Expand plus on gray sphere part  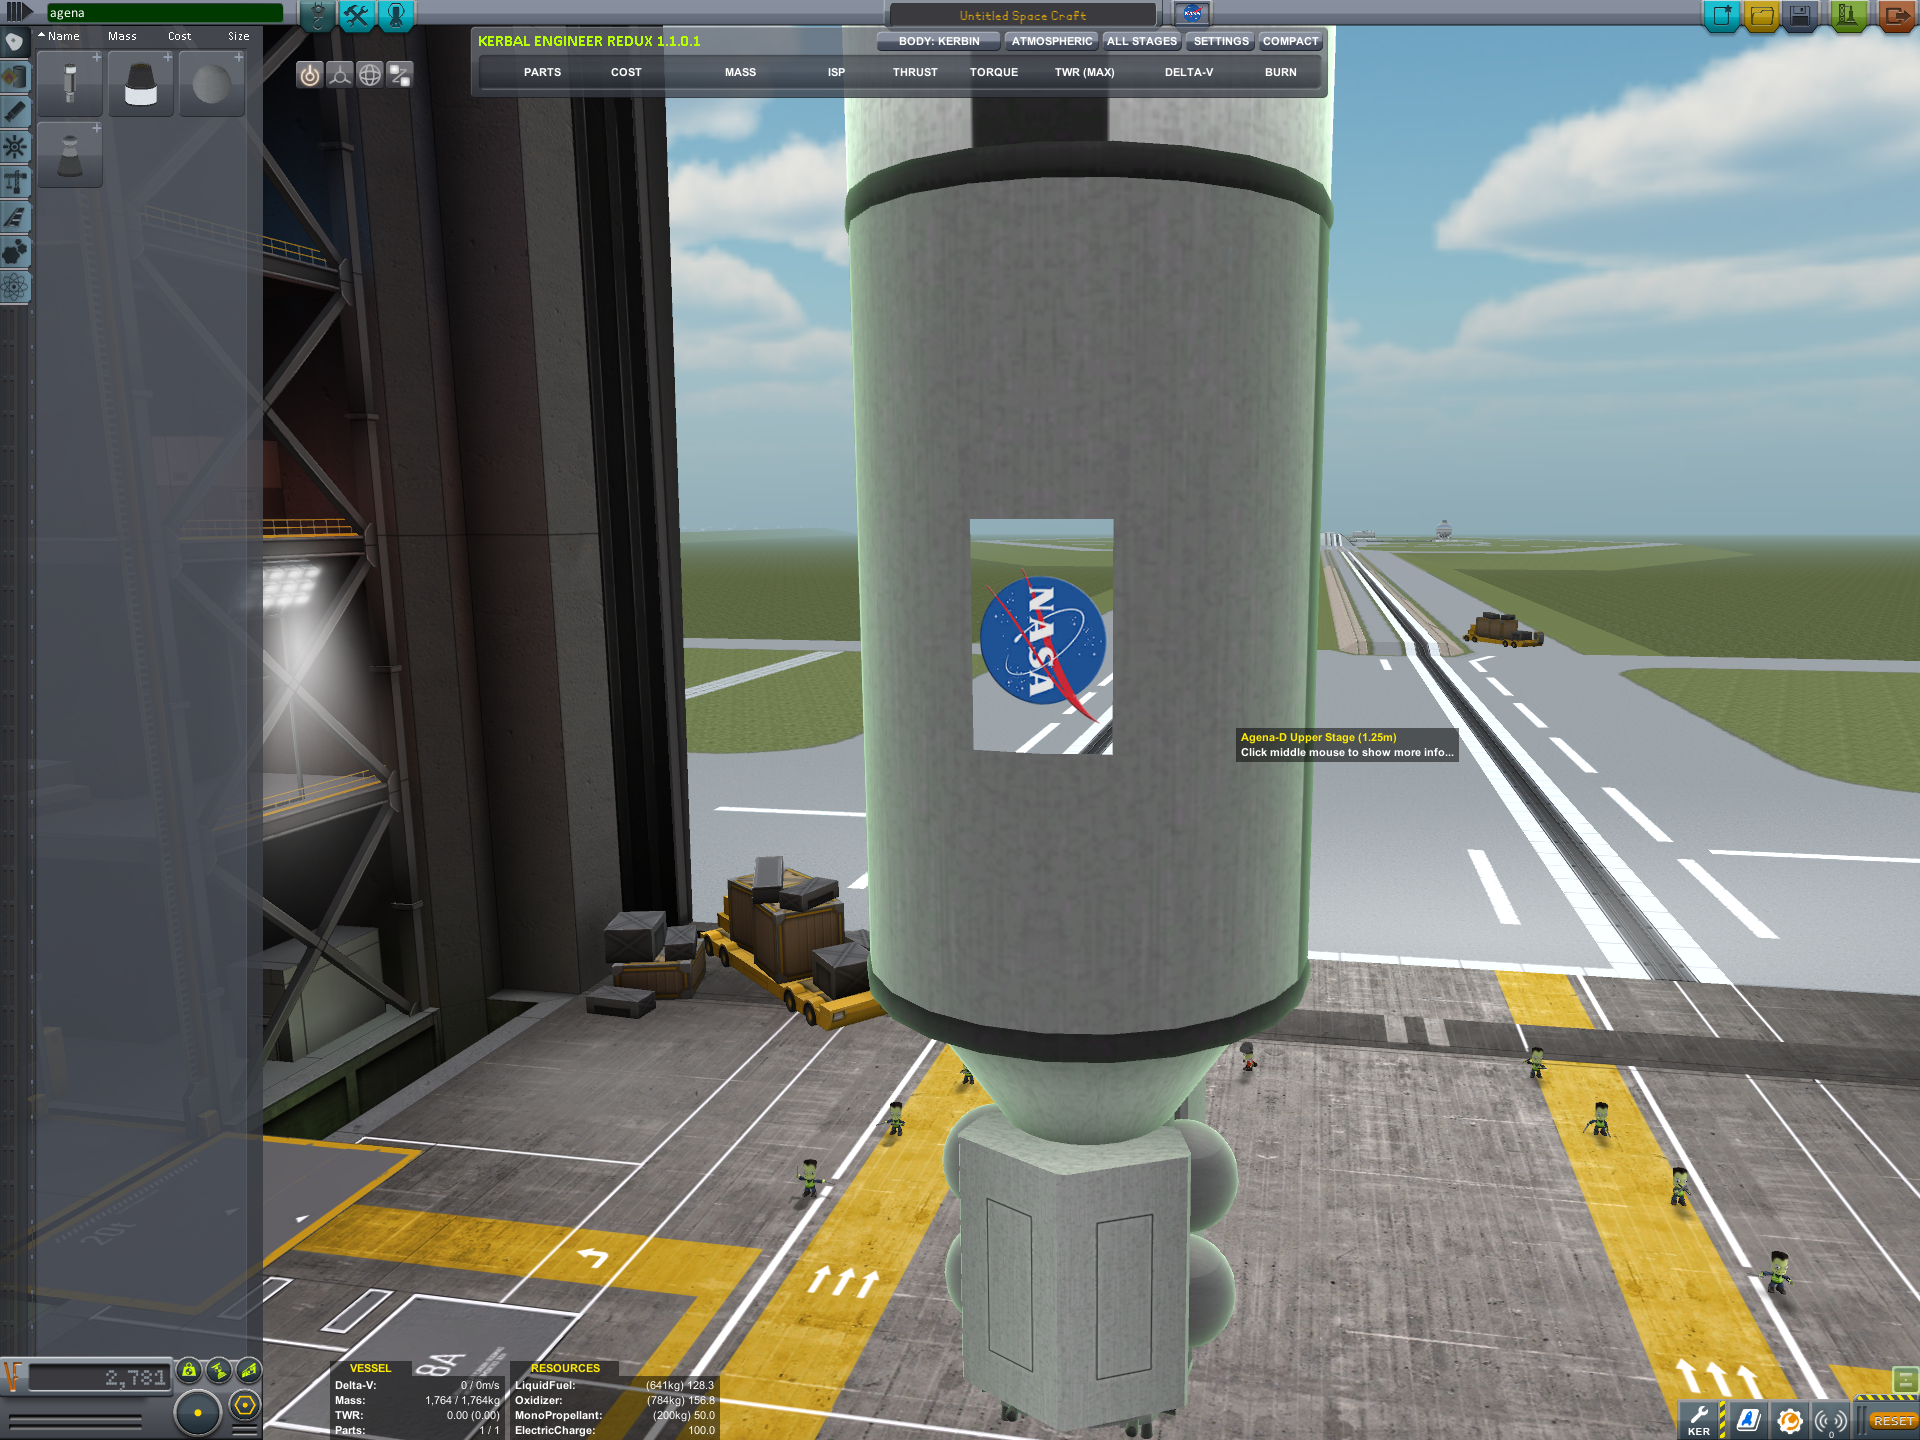coord(239,58)
